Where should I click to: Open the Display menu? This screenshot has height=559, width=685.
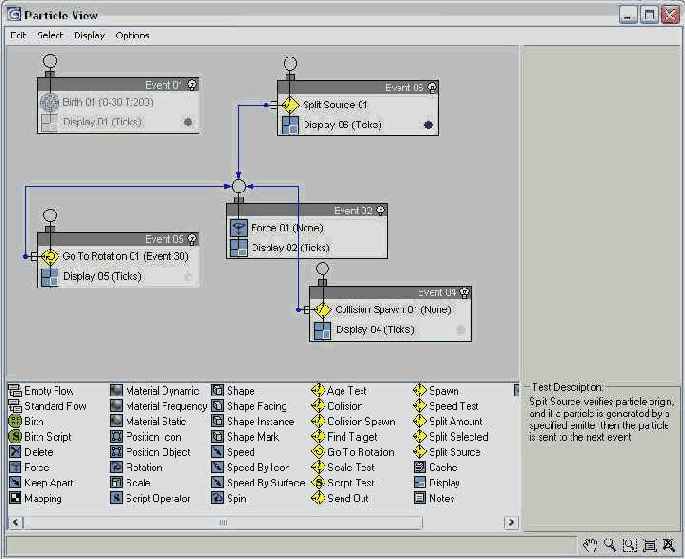89,35
